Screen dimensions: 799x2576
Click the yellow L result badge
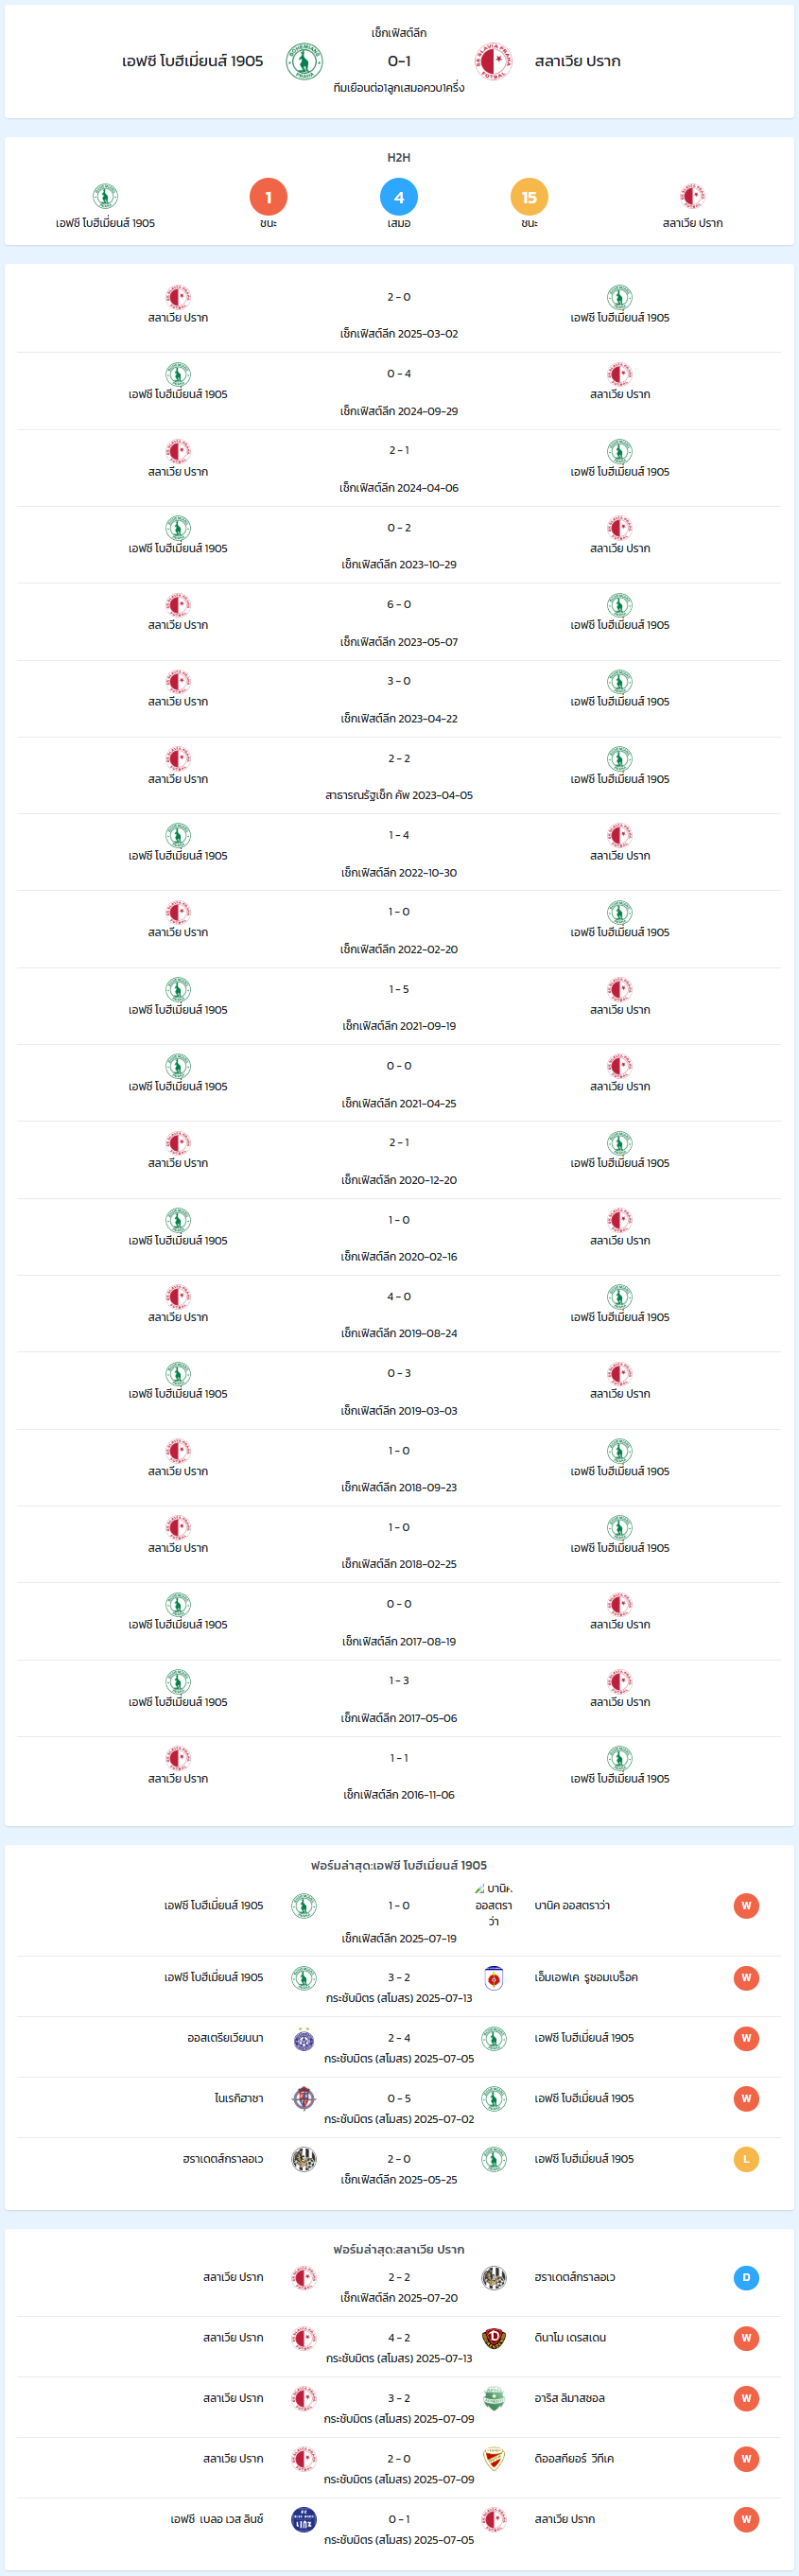point(746,2160)
